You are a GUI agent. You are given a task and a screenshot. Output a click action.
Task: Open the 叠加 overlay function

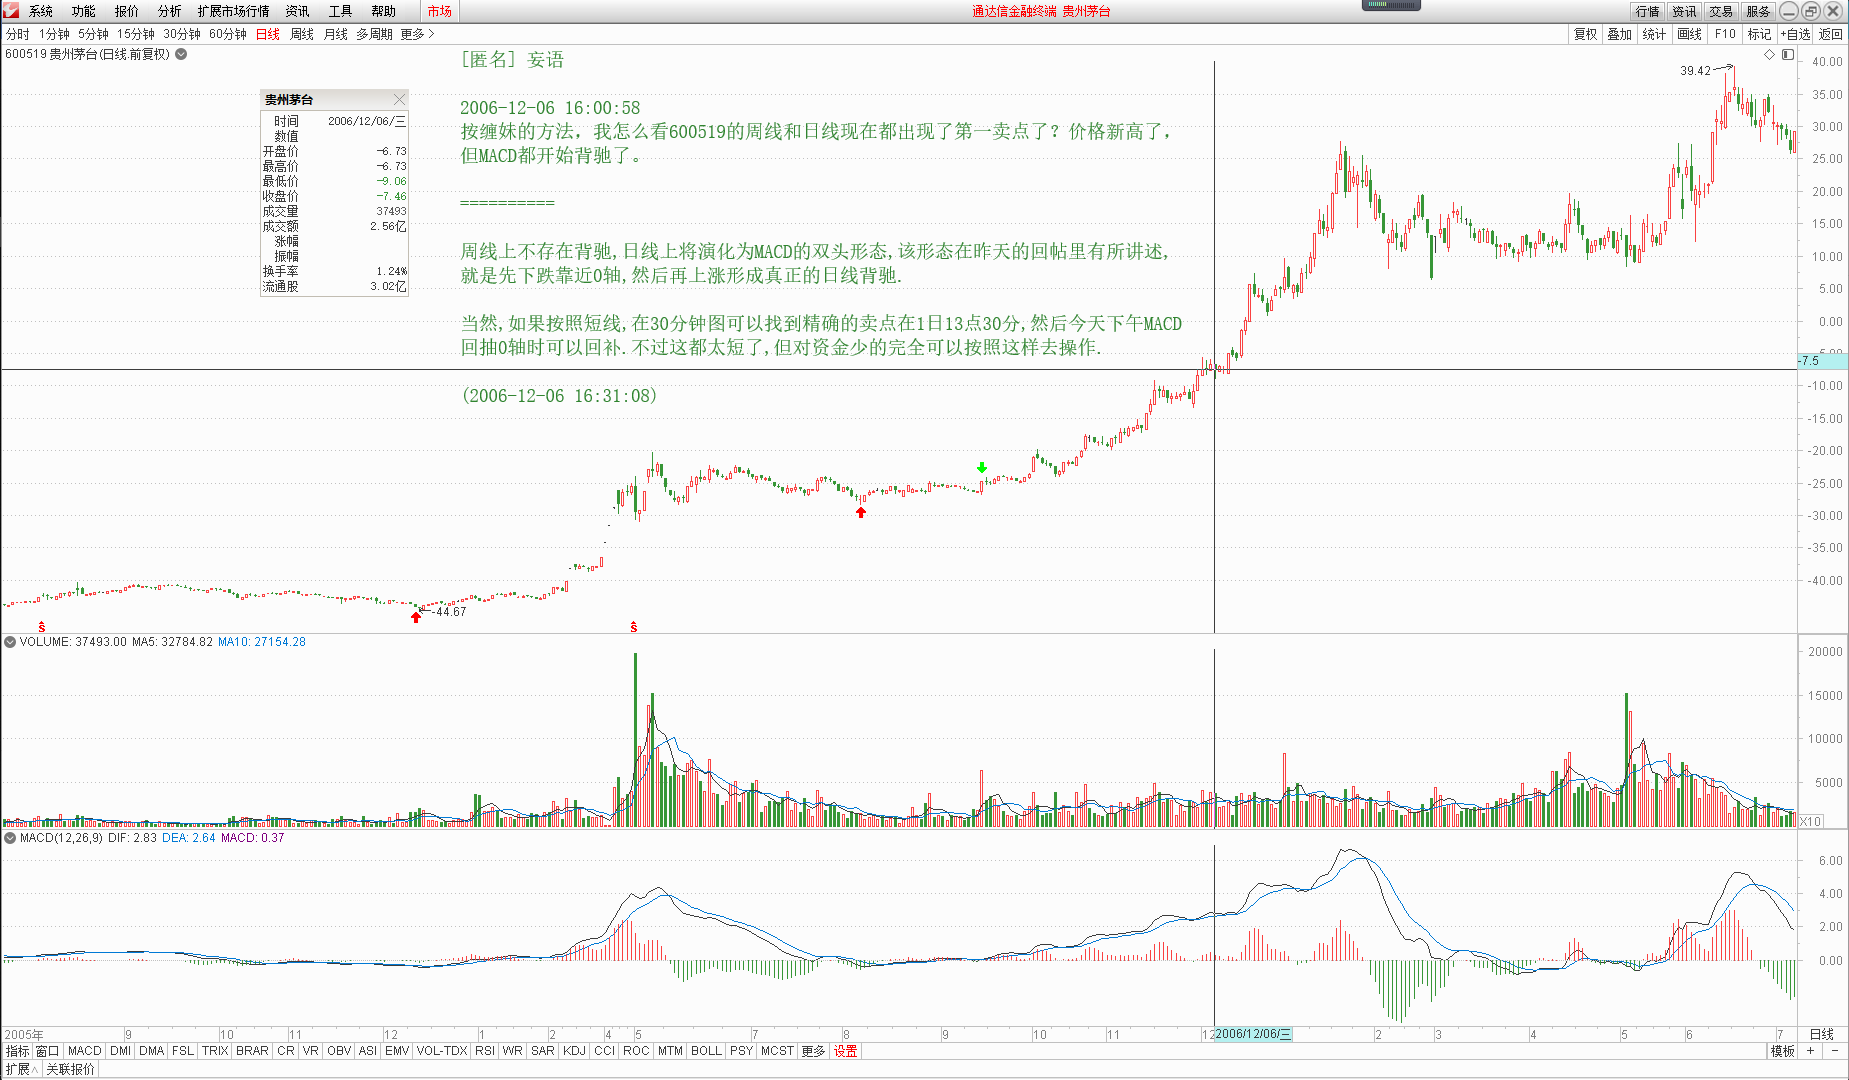[1620, 33]
